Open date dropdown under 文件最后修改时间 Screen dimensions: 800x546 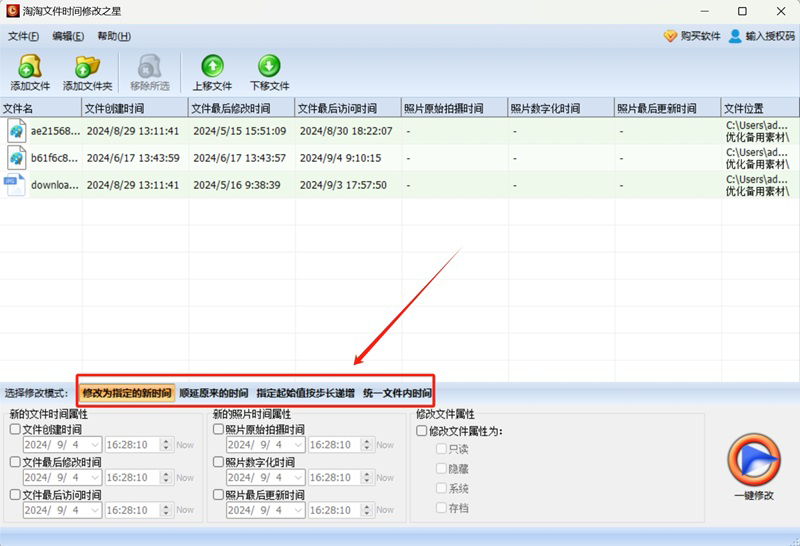tap(94, 478)
